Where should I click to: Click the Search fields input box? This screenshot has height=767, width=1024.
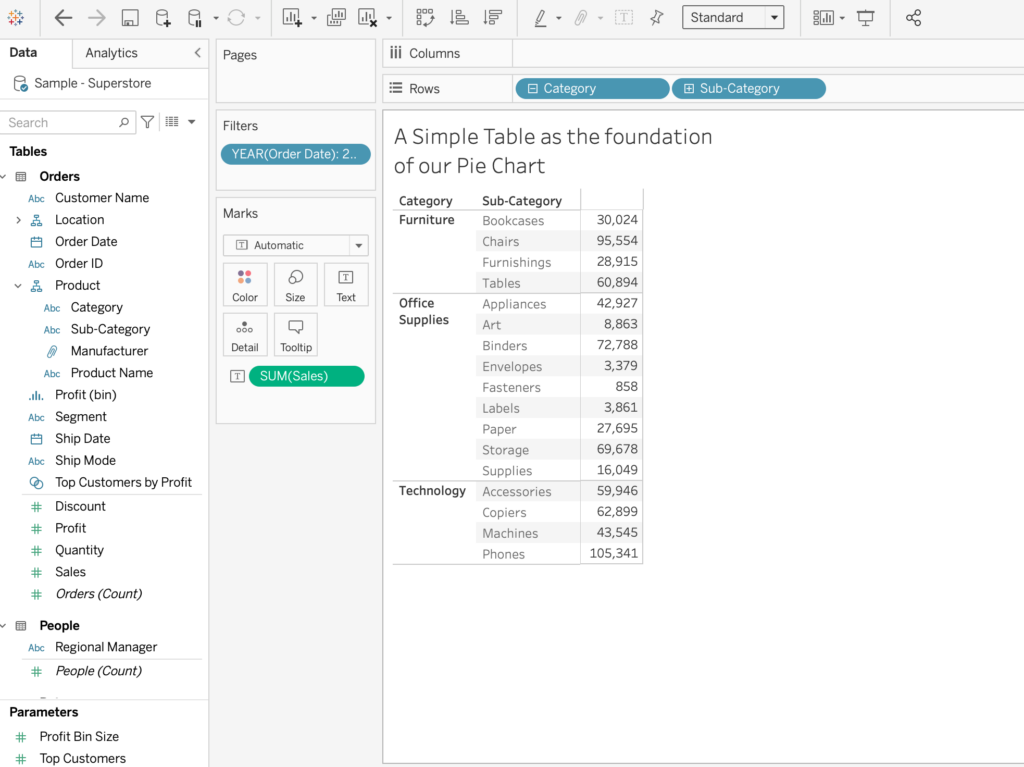(x=60, y=122)
